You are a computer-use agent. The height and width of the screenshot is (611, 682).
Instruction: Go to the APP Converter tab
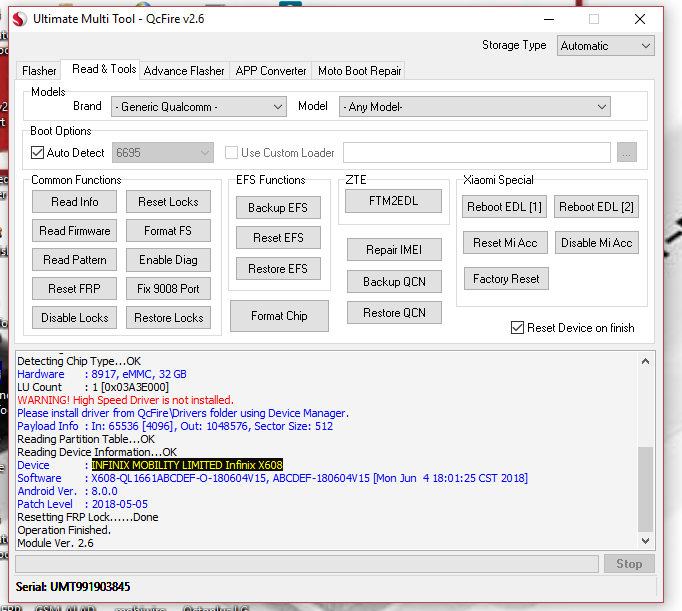(x=271, y=70)
